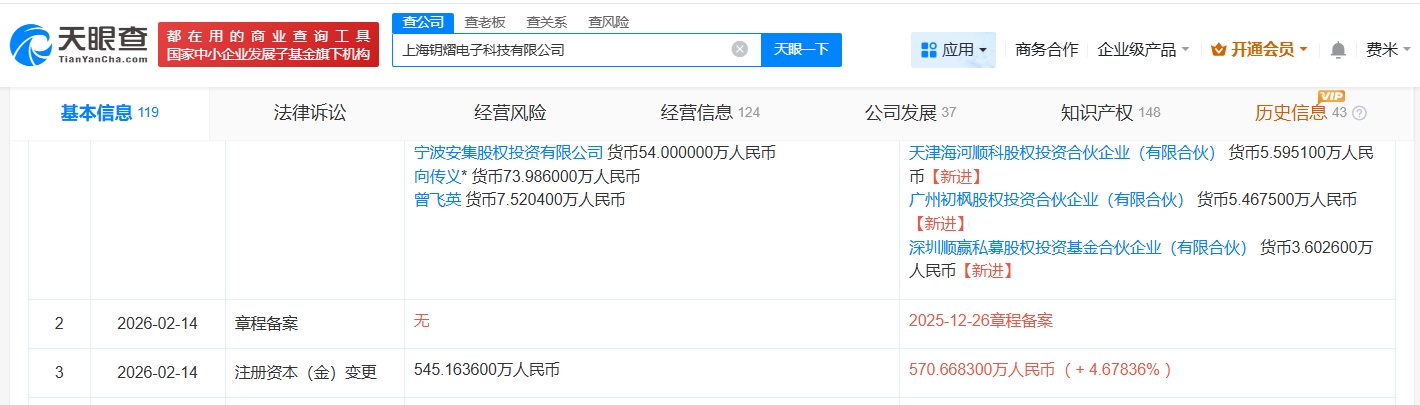The height and width of the screenshot is (405, 1420).
Task: Open the 法律诉讼 tab
Action: pos(310,113)
